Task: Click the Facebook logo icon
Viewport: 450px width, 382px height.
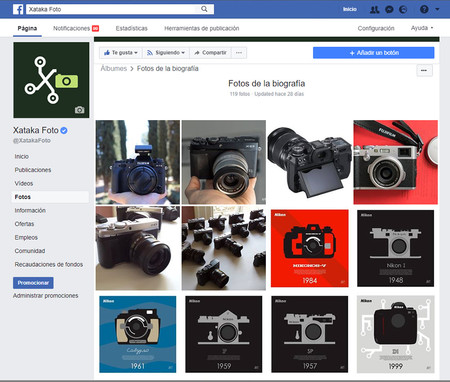Action: (x=18, y=9)
